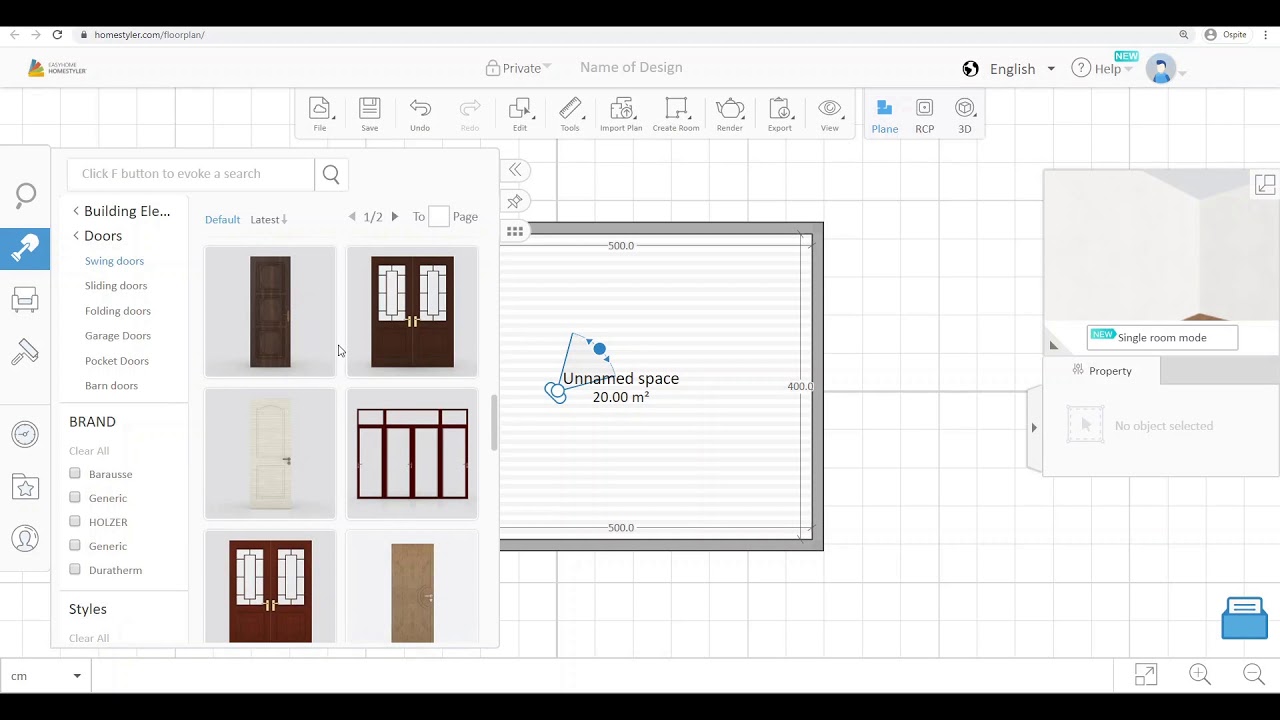Click Import Plan in the toolbar
The height and width of the screenshot is (720, 1280).
[x=621, y=114]
